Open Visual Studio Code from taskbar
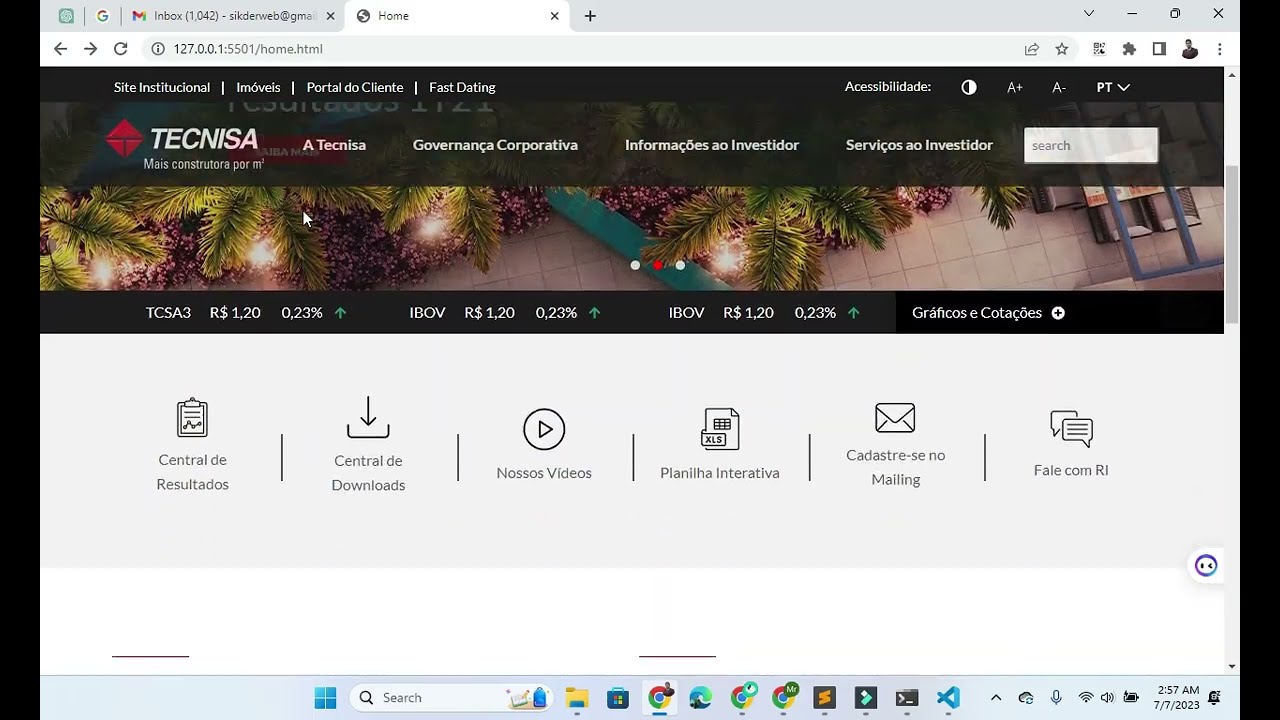Image resolution: width=1280 pixels, height=720 pixels. [x=948, y=698]
